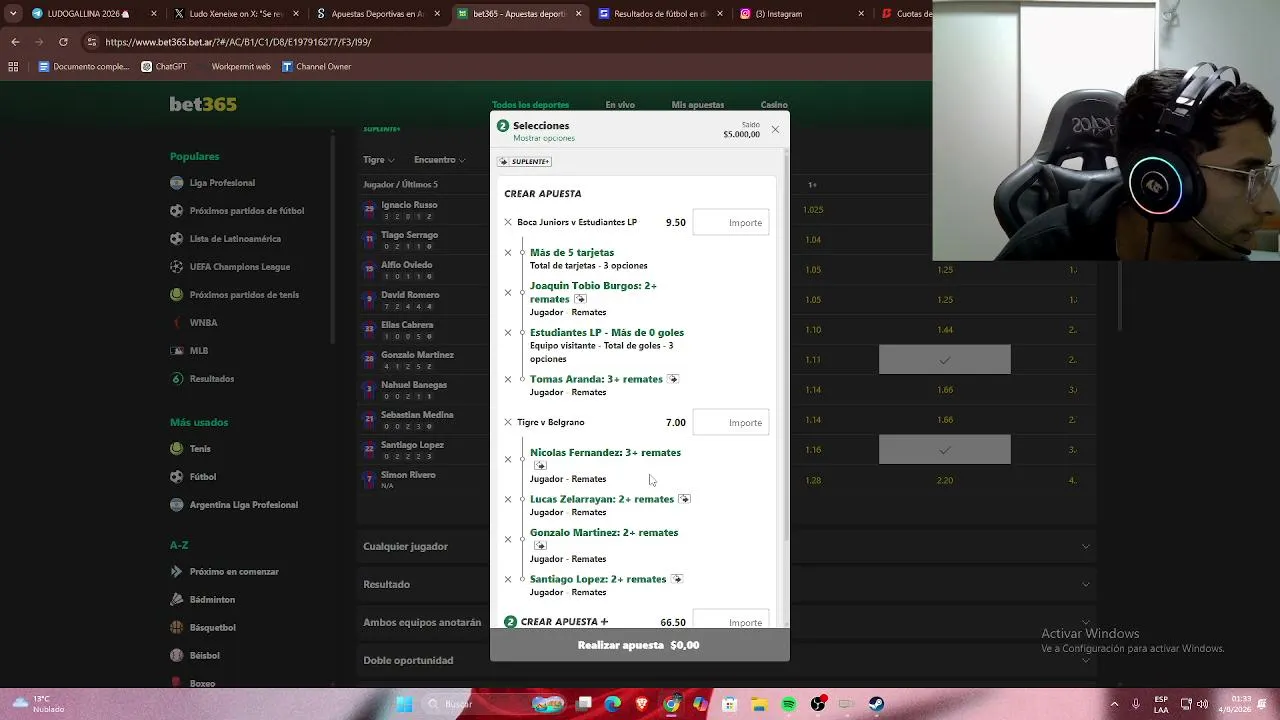Click substitute icon under Nicolas Fernandez
The image size is (1280, 720).
pyautogui.click(x=540, y=466)
